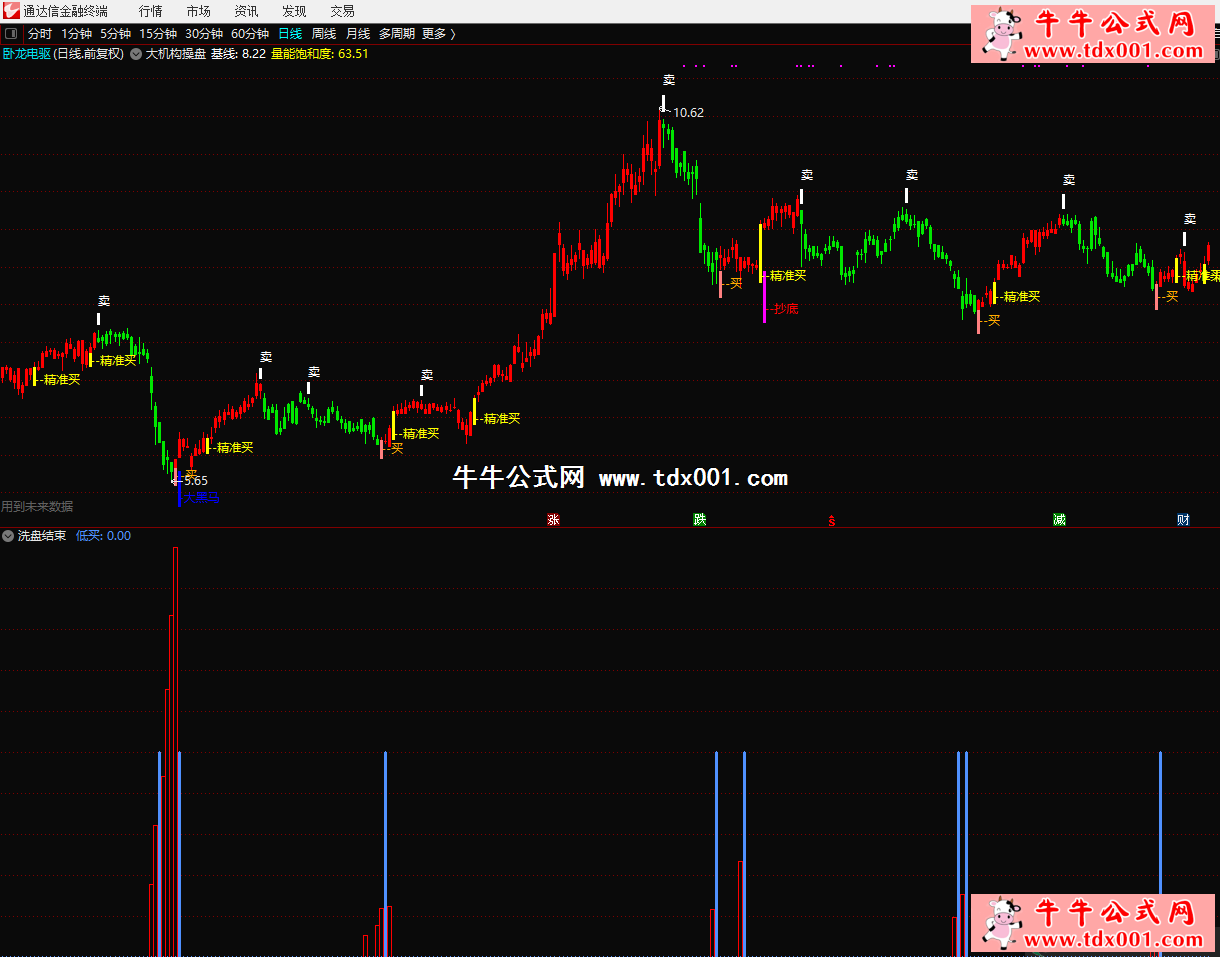Click the 通达信 app logo icon

click(11, 11)
